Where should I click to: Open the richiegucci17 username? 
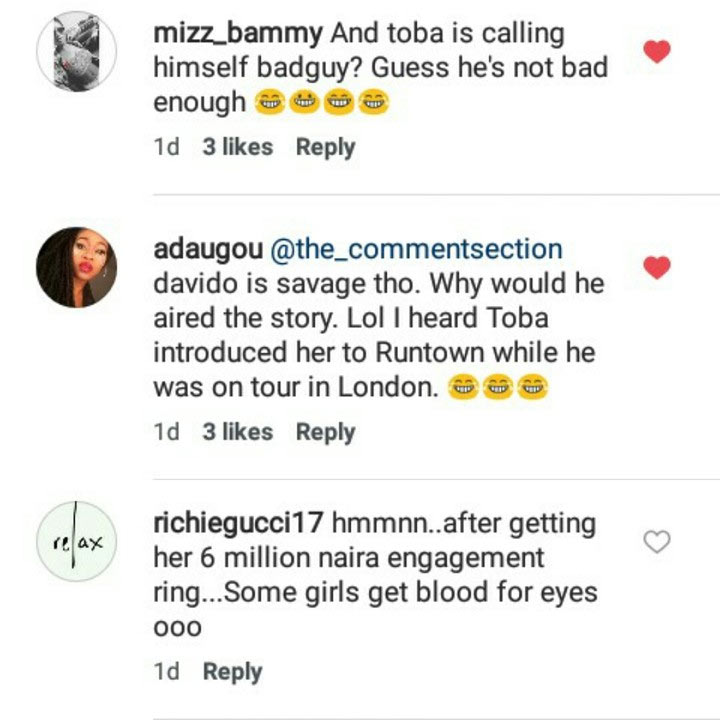(x=238, y=523)
